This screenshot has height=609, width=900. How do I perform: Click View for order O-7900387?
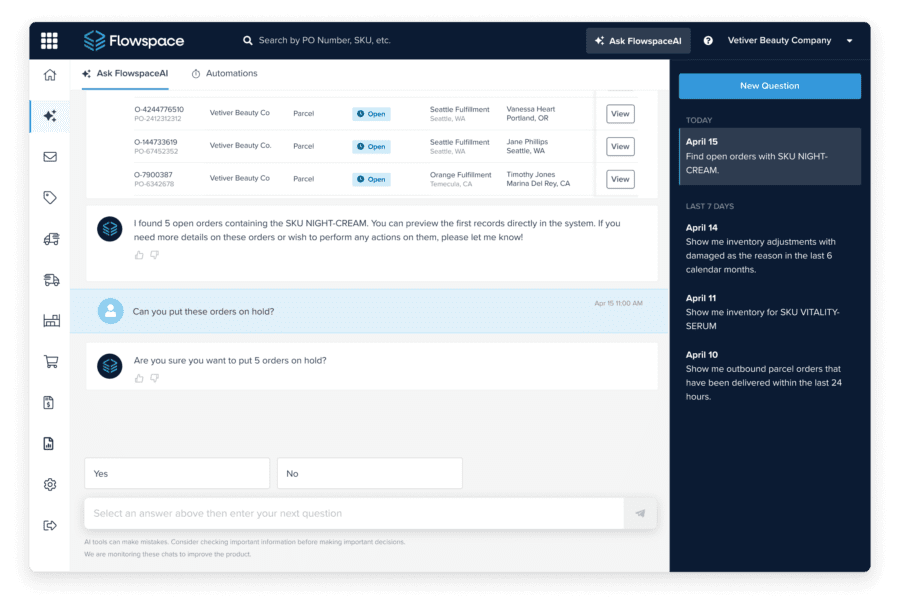(x=620, y=179)
